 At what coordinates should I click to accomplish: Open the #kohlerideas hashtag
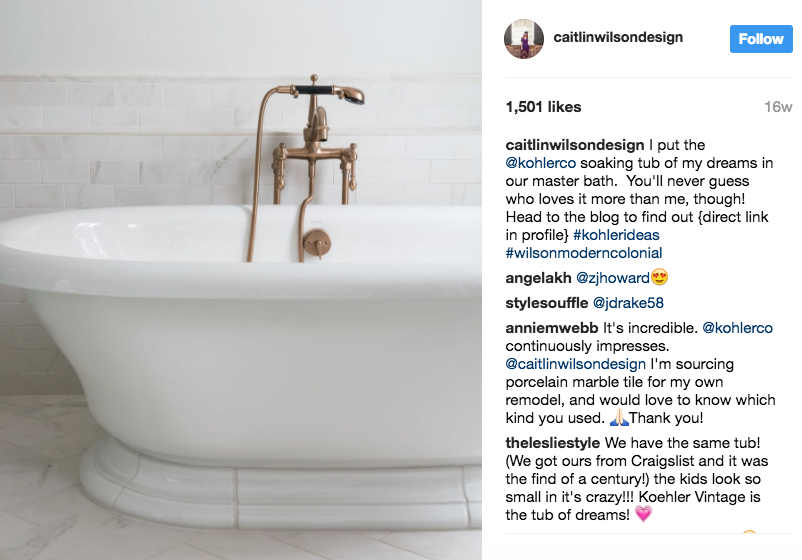[616, 235]
